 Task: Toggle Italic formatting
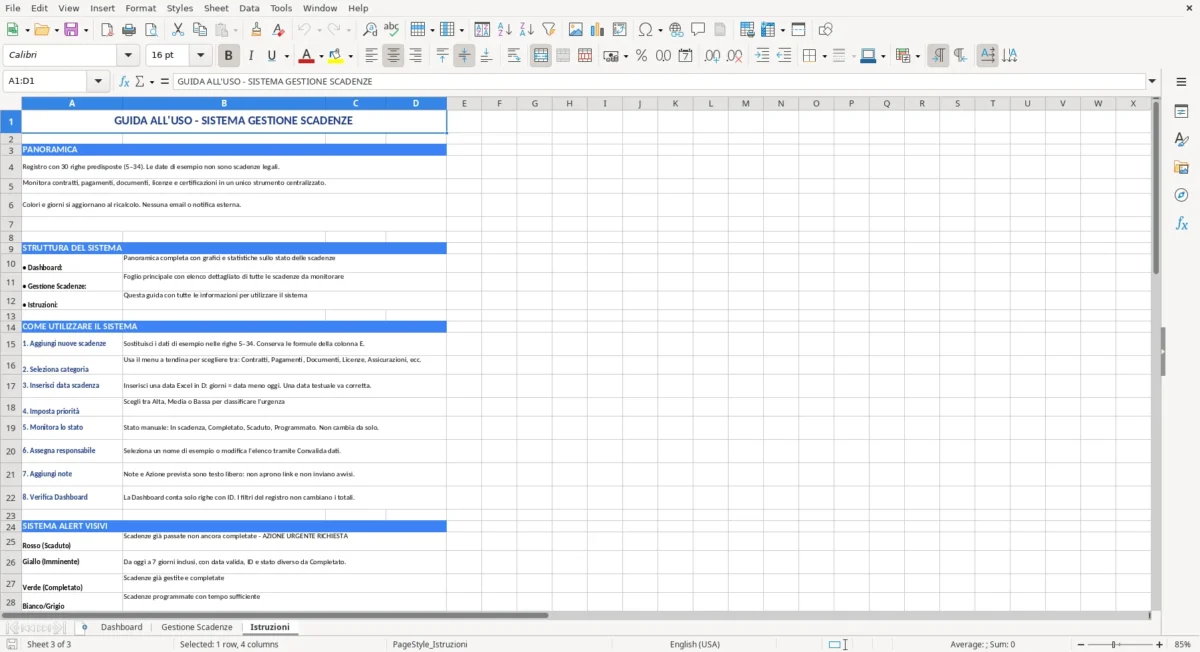[x=251, y=56]
